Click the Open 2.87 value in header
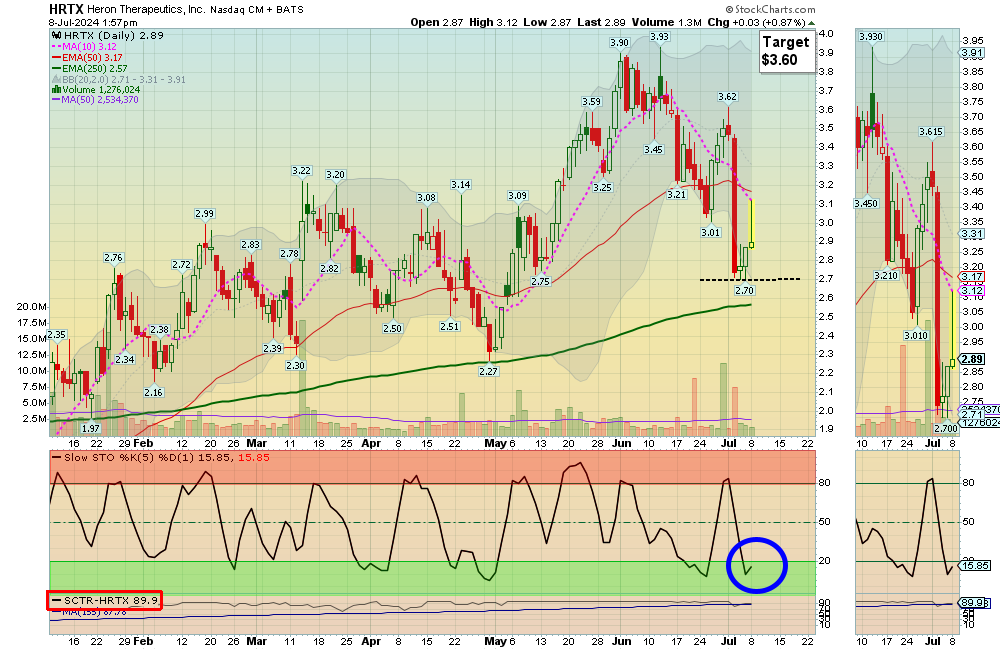The image size is (1000, 650). [x=437, y=22]
